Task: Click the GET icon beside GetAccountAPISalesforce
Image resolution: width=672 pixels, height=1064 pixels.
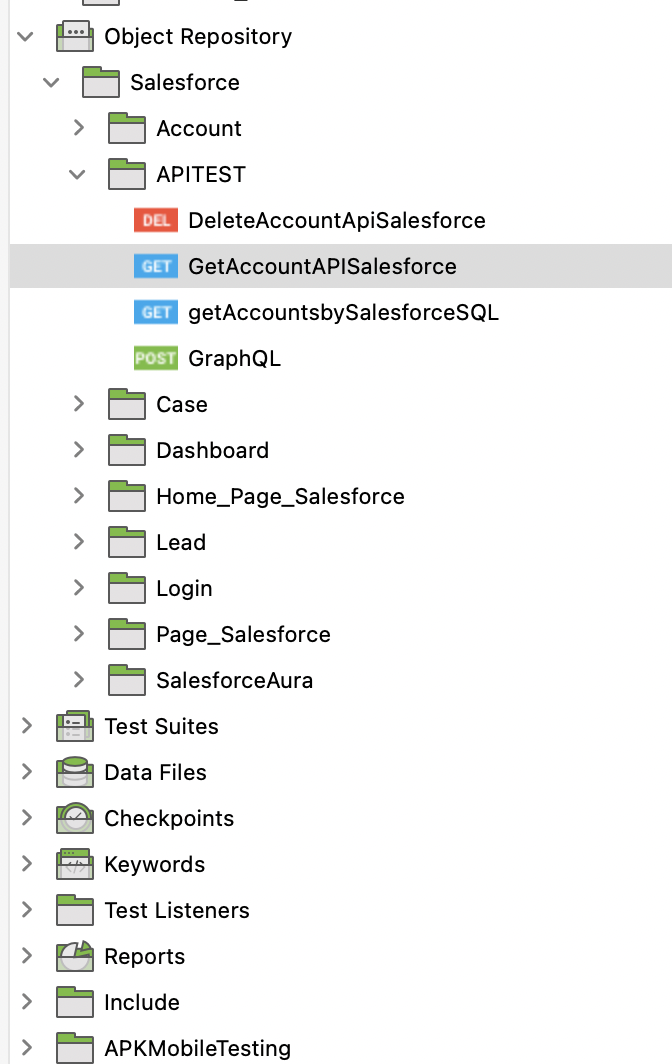Action: [155, 267]
